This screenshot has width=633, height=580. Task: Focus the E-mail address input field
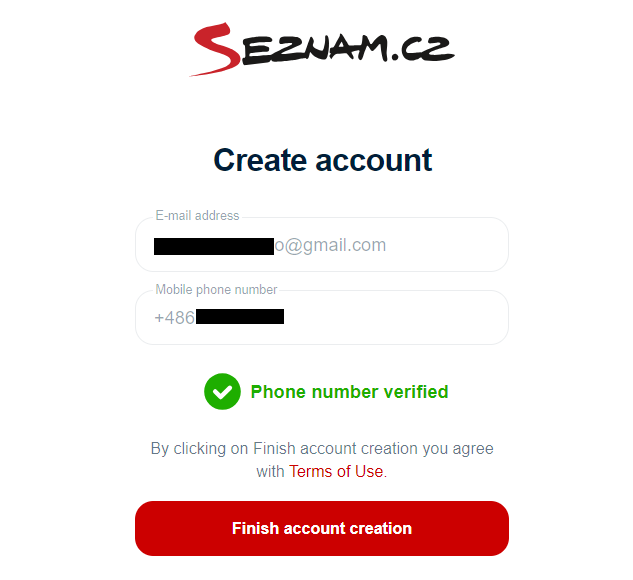coord(322,245)
